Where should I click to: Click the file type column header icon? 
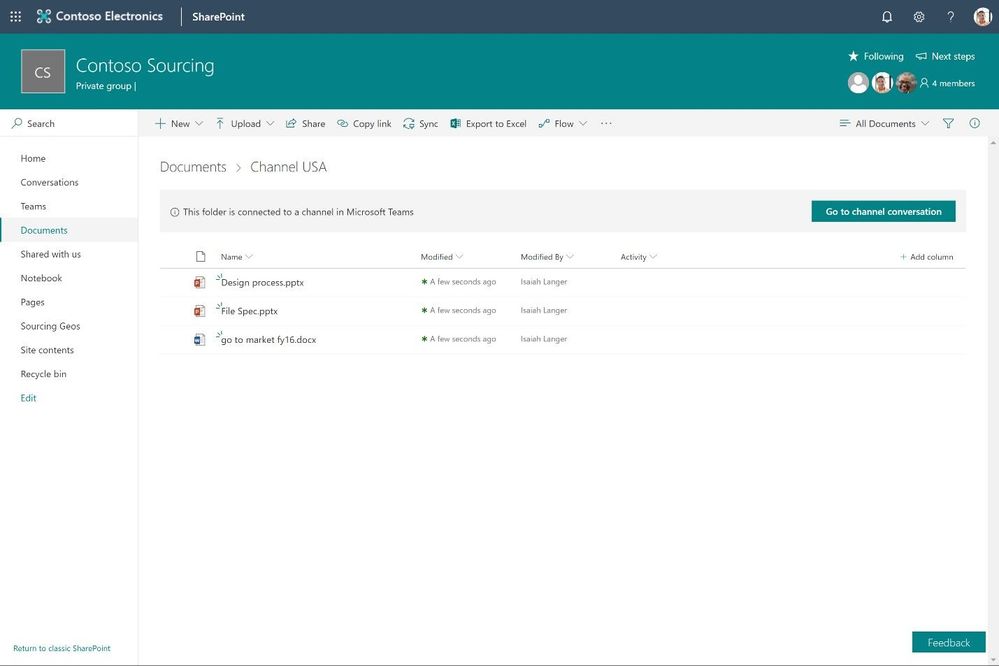pos(201,257)
